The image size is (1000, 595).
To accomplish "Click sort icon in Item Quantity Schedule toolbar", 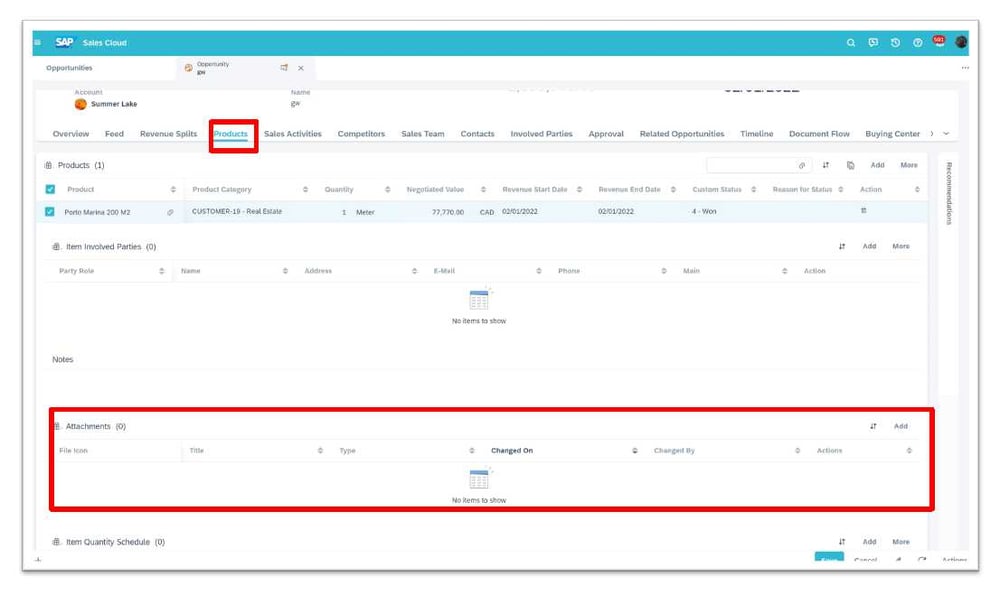I will coord(842,541).
